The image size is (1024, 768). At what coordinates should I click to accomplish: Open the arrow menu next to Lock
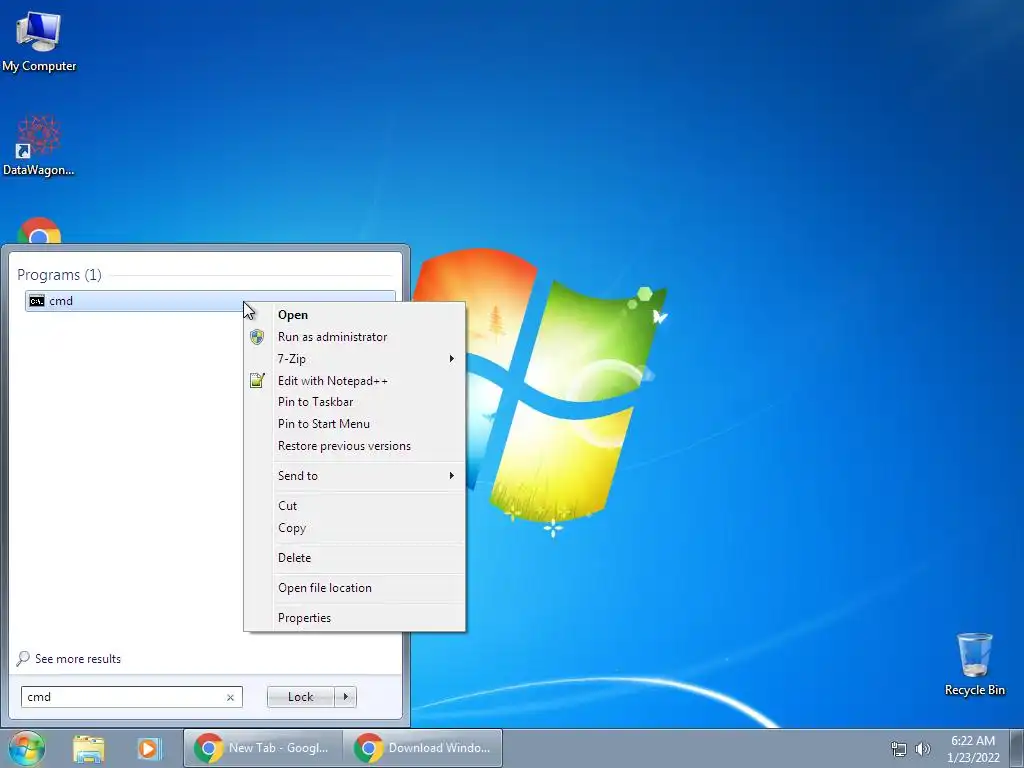345,697
